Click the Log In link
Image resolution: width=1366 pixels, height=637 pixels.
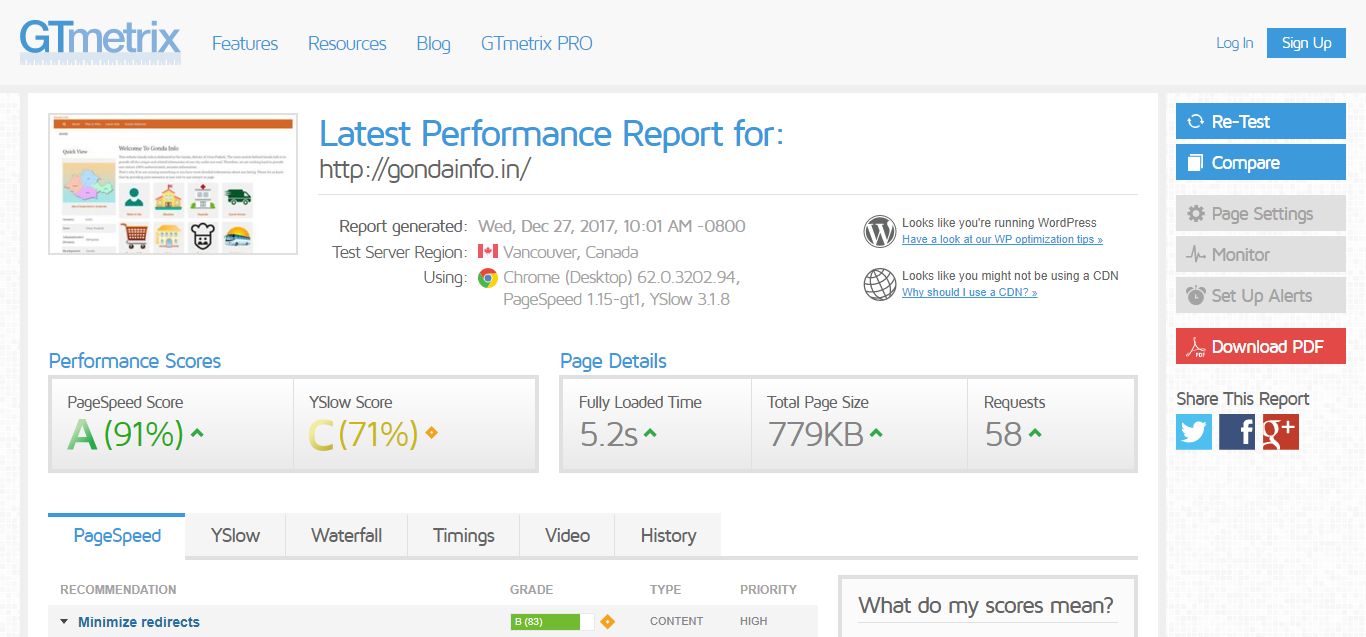point(1234,43)
